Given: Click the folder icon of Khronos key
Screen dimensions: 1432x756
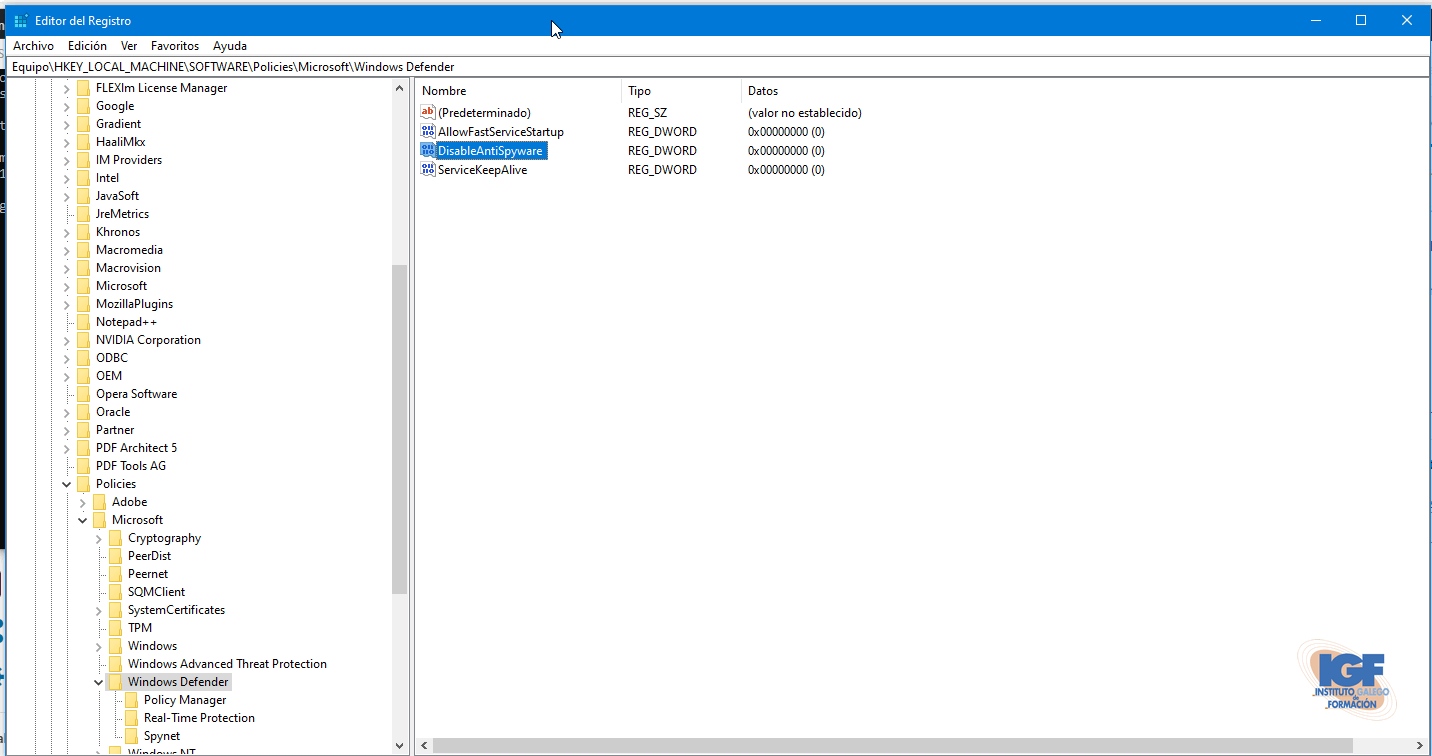Looking at the screenshot, I should (83, 232).
